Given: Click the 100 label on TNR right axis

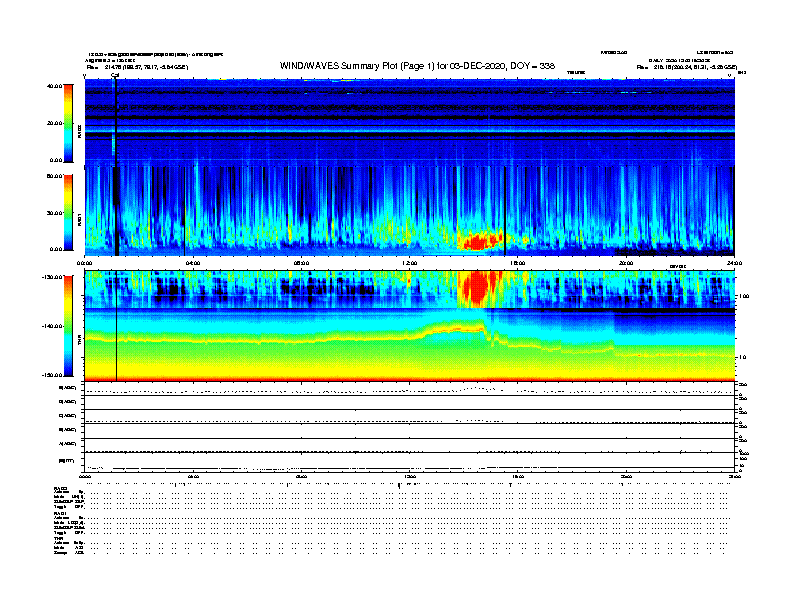Looking at the screenshot, I should point(744,296).
